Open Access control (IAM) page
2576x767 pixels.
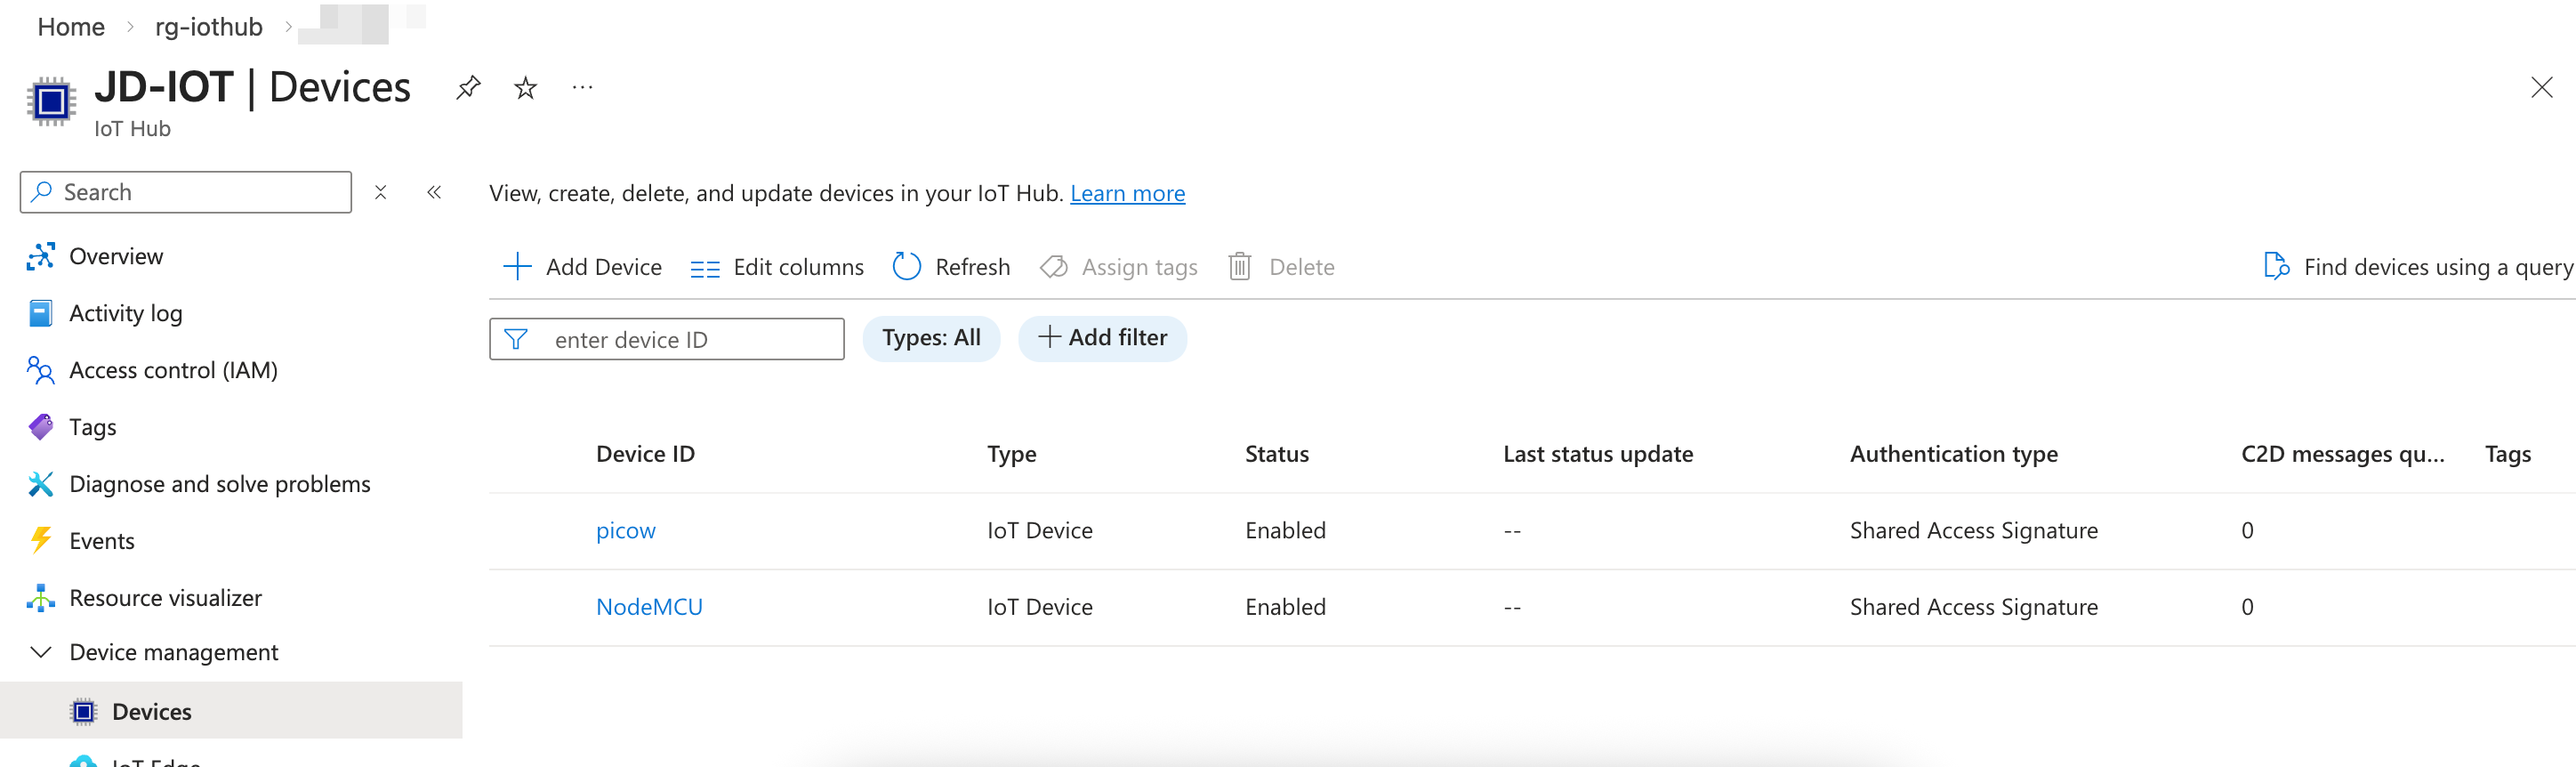pos(173,370)
